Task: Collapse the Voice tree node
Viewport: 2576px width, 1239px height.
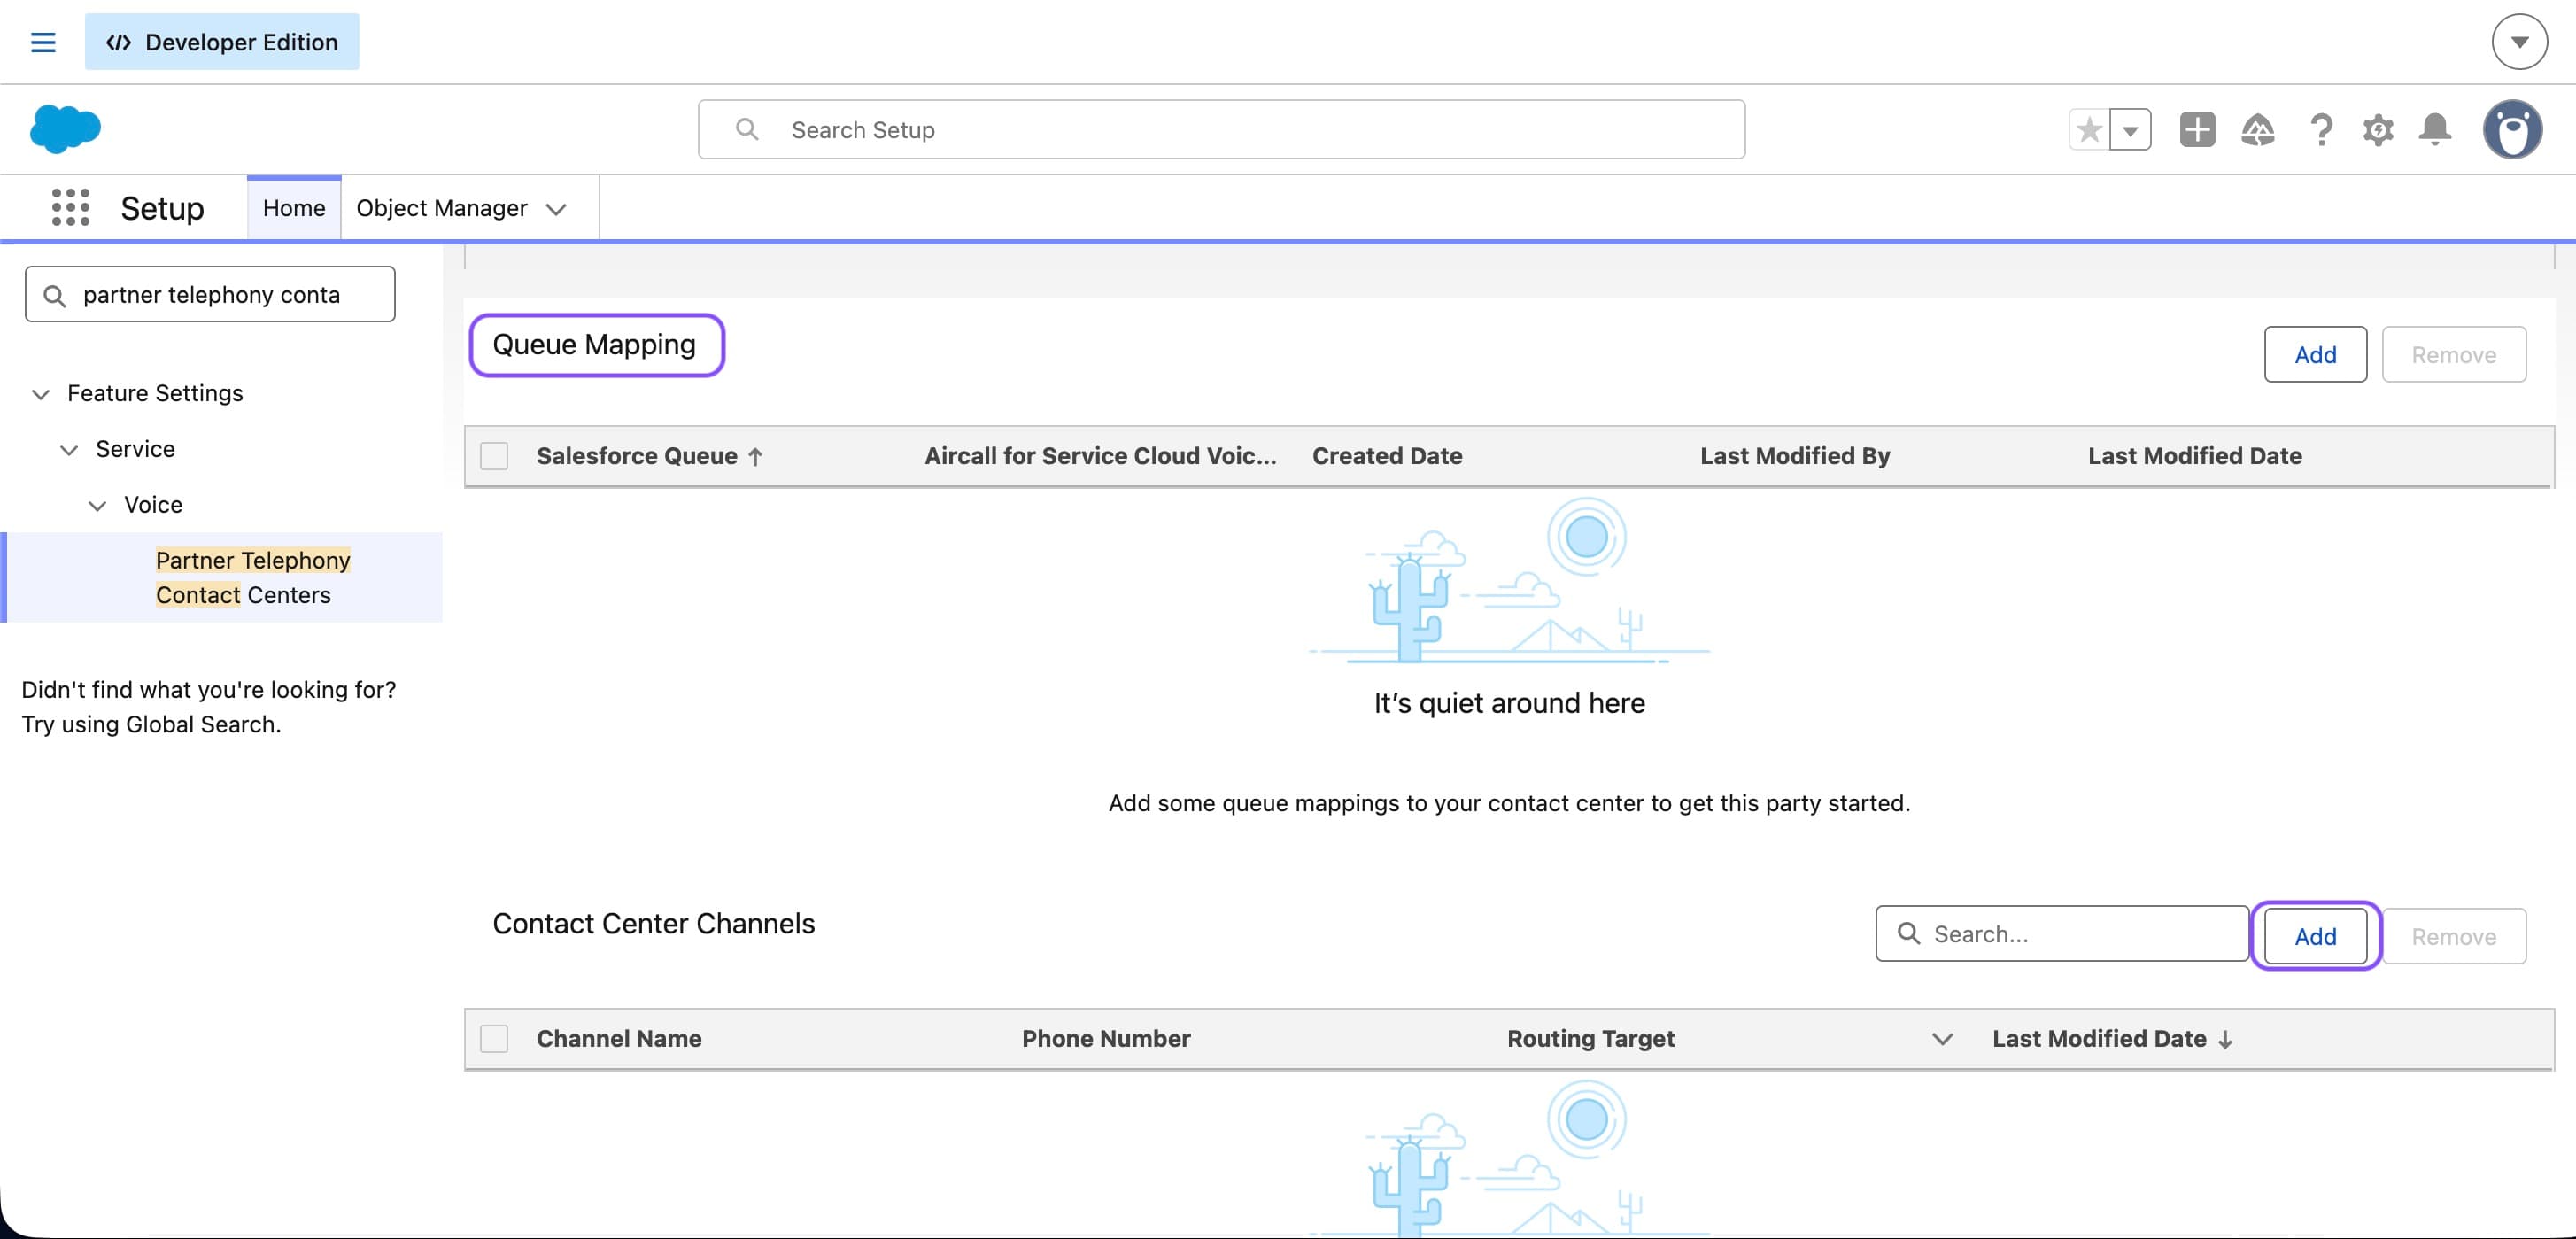Action: coord(97,506)
